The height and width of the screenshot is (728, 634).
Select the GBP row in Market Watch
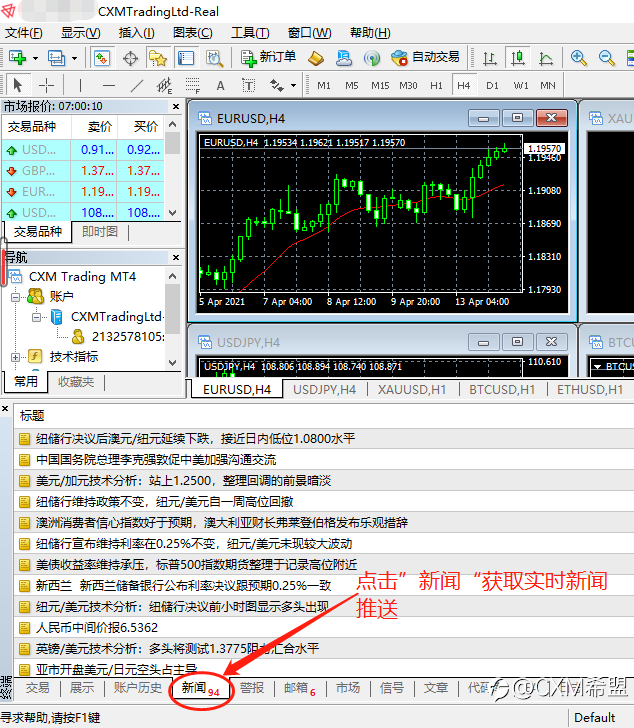click(x=83, y=171)
